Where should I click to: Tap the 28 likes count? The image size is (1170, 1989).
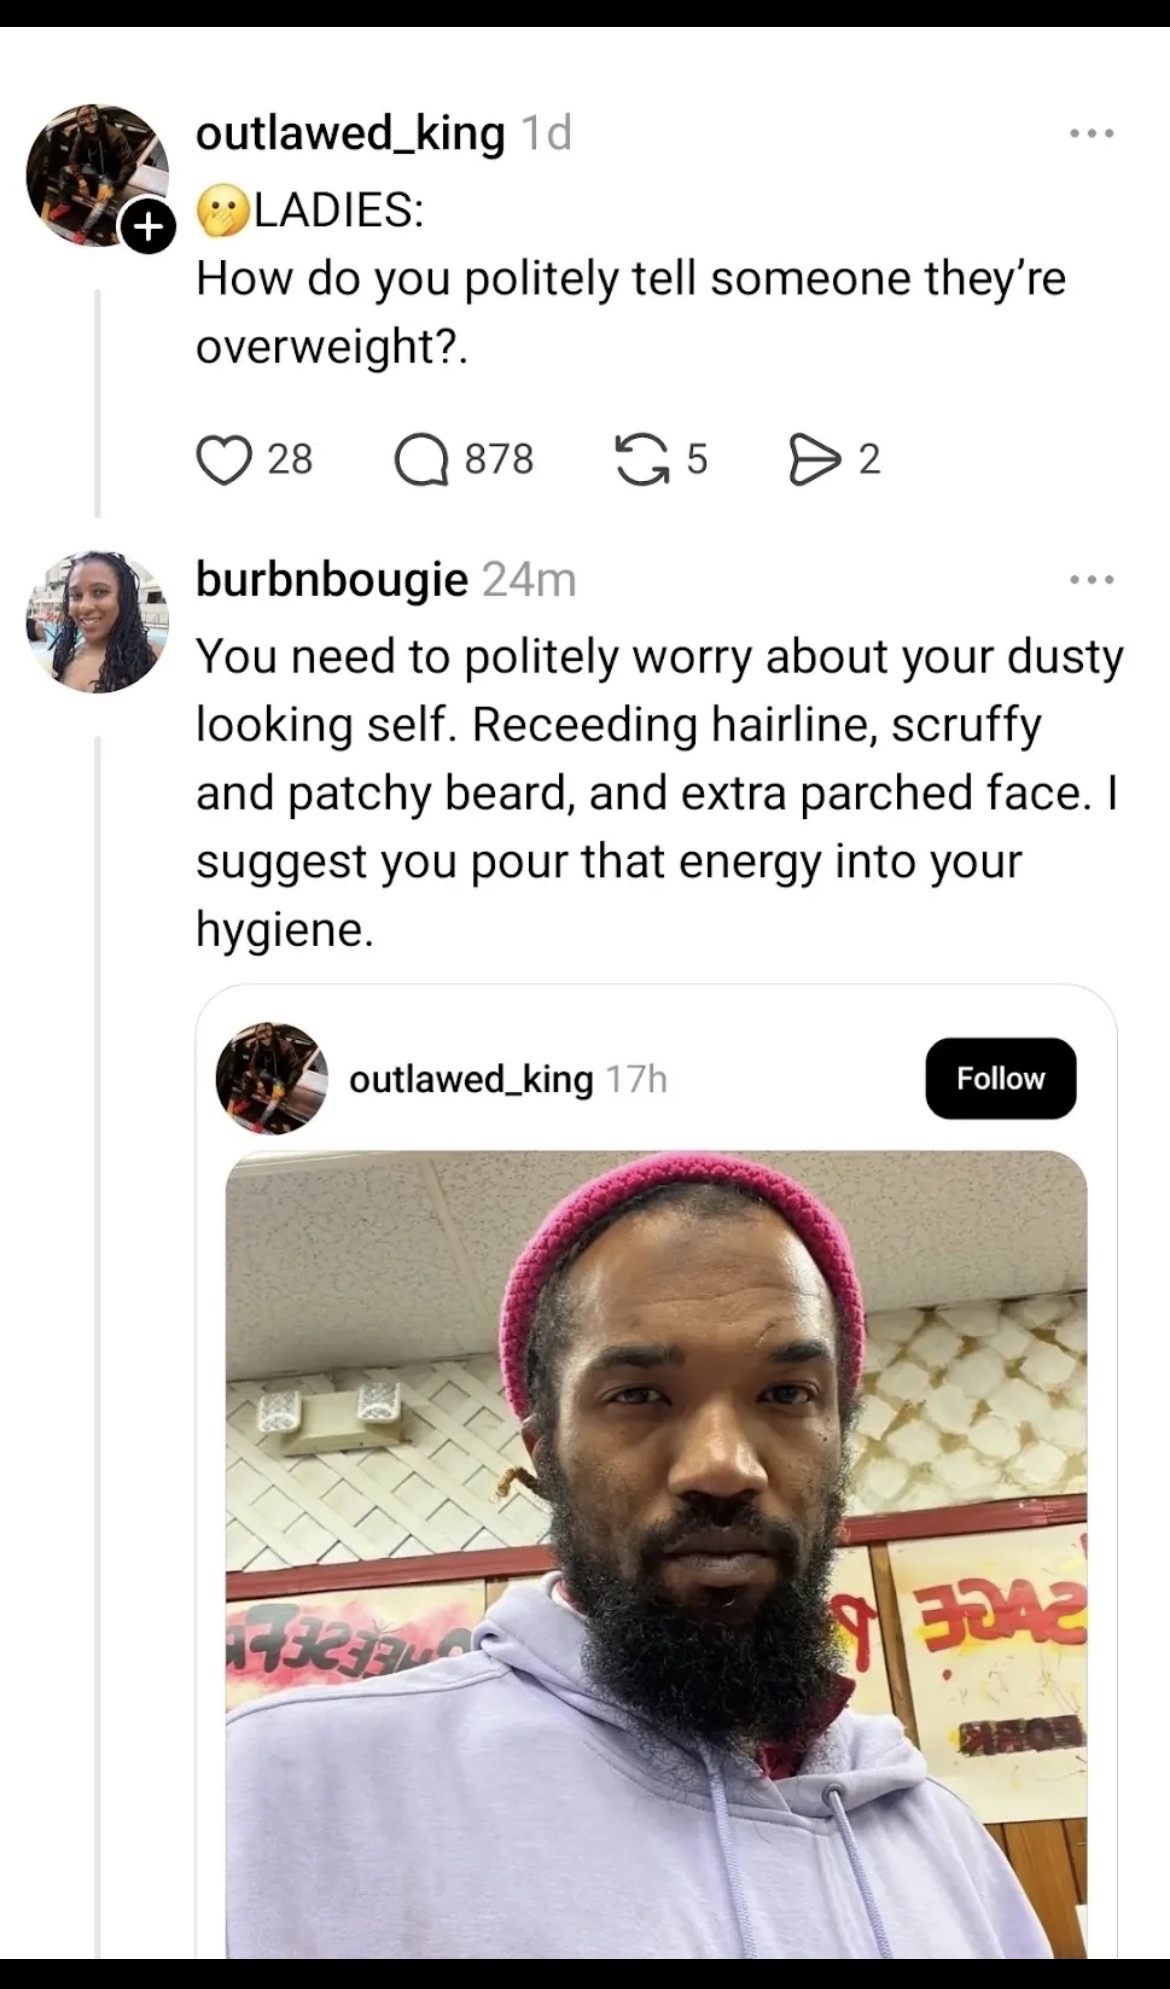click(290, 460)
